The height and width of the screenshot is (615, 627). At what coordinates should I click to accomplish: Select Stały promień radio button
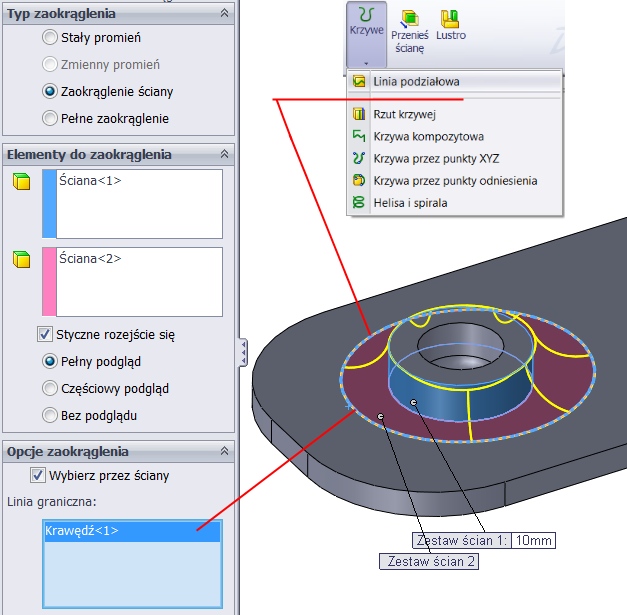[50, 37]
